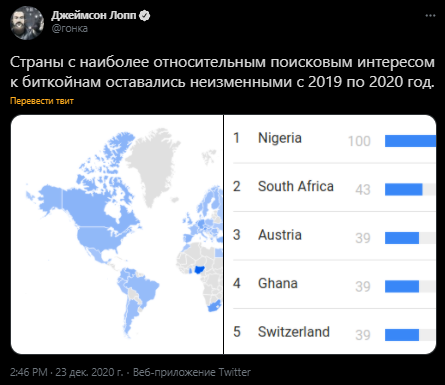Open the country ranking image
This screenshot has width=445, height=385.
[330, 234]
